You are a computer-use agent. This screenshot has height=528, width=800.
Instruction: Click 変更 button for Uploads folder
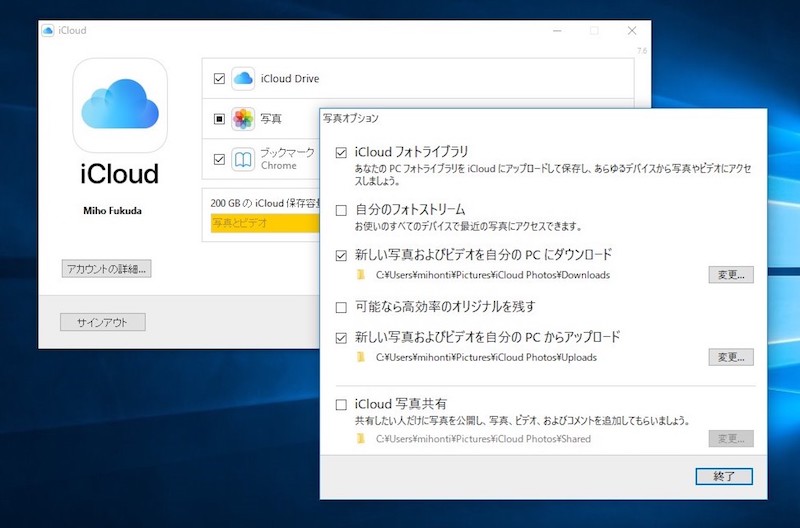tap(731, 357)
